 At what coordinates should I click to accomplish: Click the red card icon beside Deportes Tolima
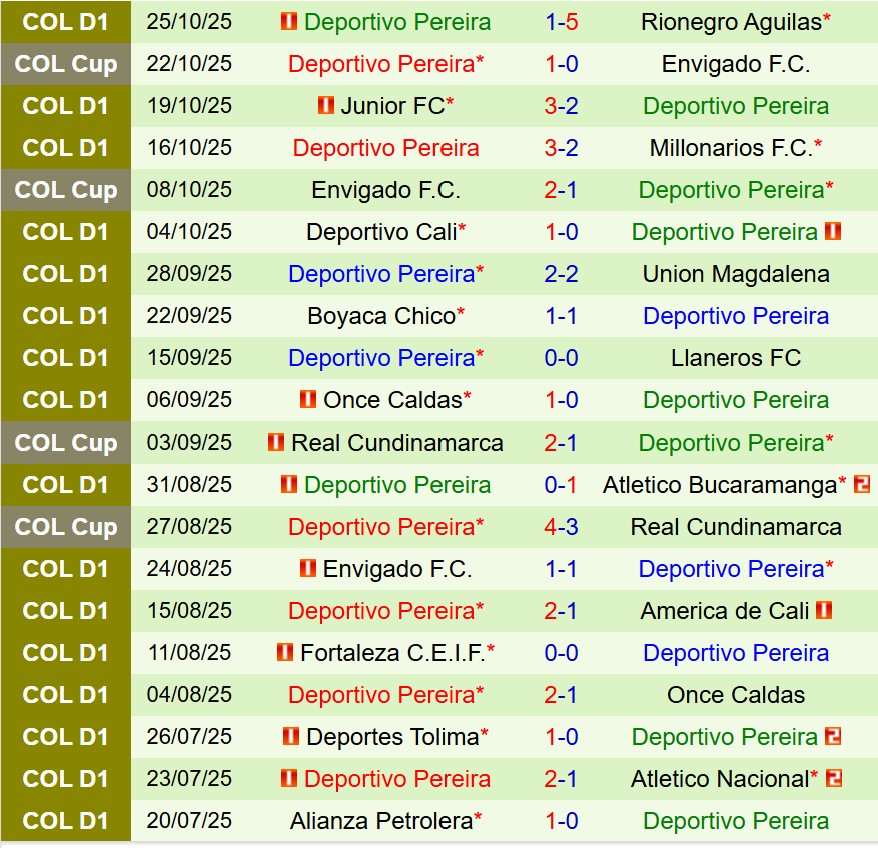tap(292, 737)
